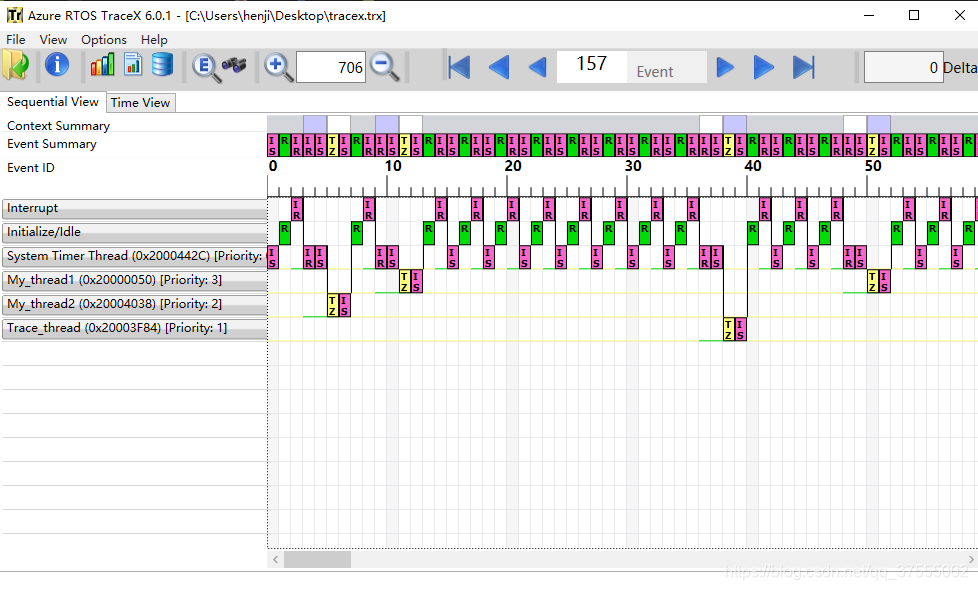Click the horizontal scrollbar left arrow

276,559
